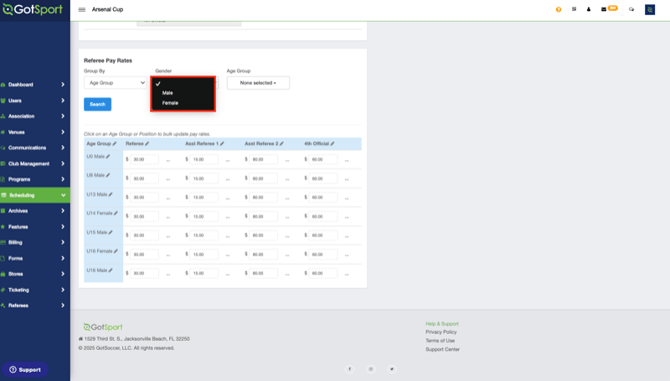Image resolution: width=670 pixels, height=381 pixels.
Task: Click the U8 Male Referee rate field
Action: click(144, 179)
